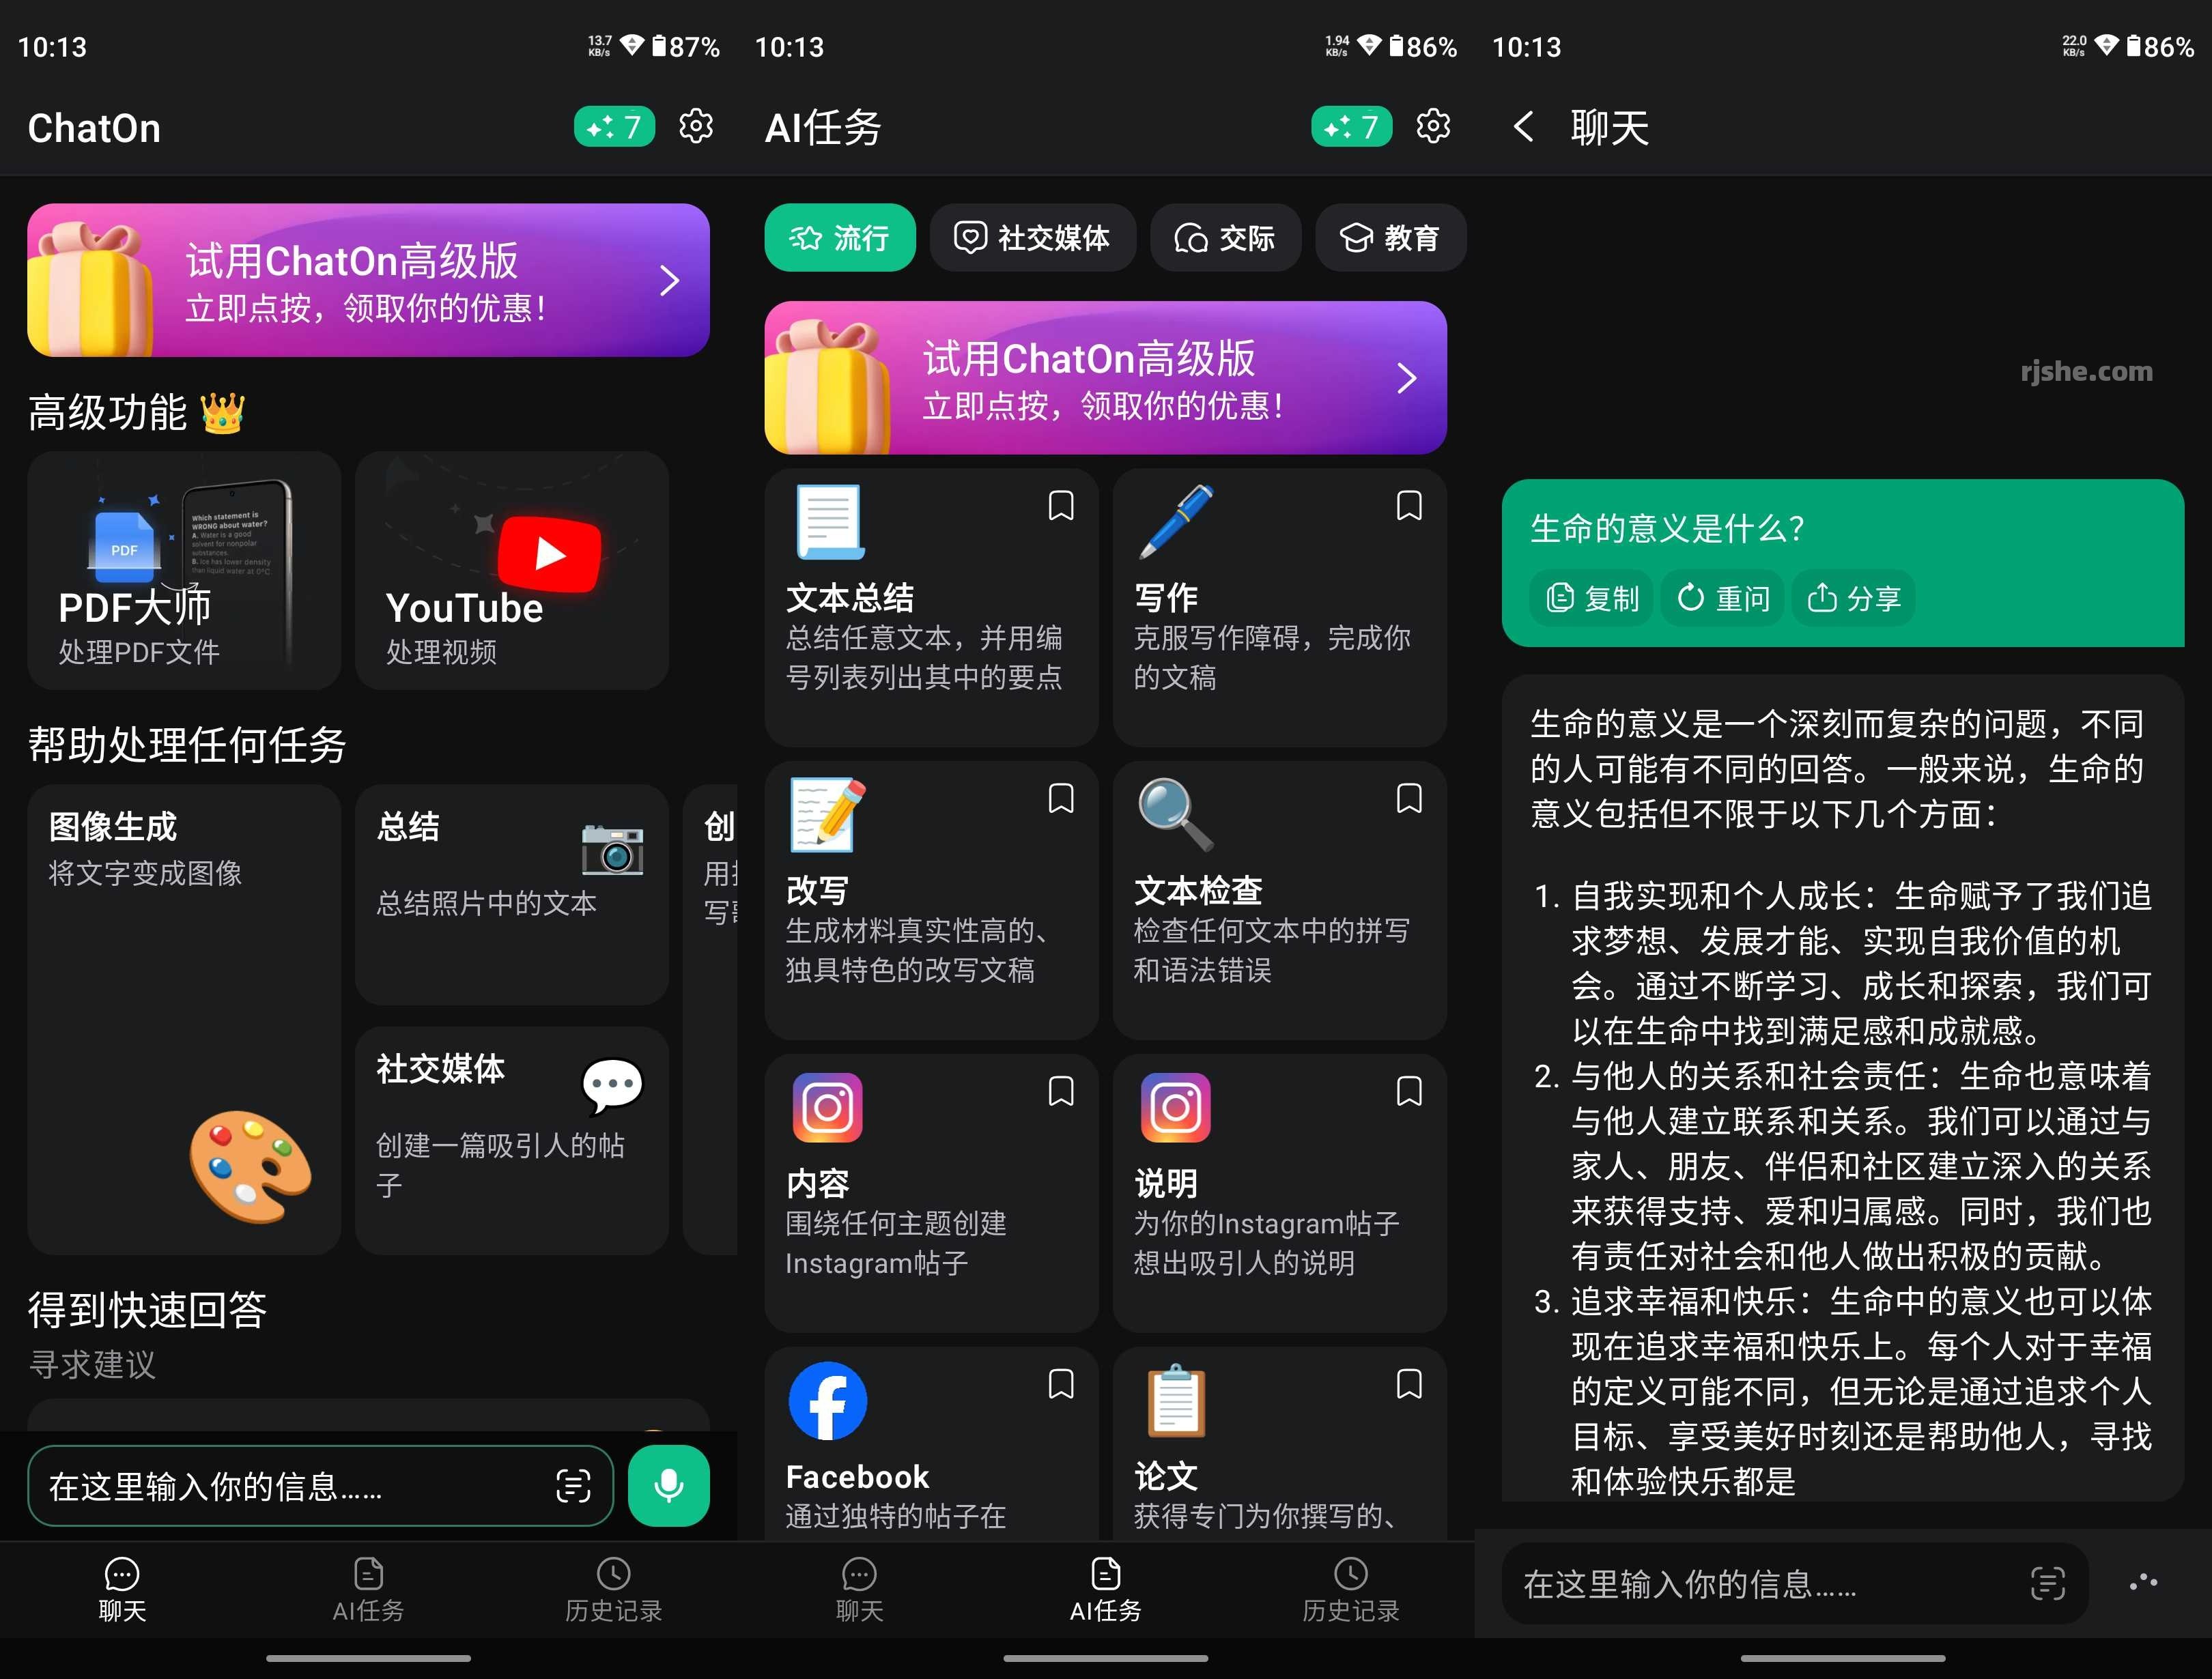Screen dimensions: 2212x1679
Task: Open the 说明 Instagram icon
Action: point(1176,1107)
